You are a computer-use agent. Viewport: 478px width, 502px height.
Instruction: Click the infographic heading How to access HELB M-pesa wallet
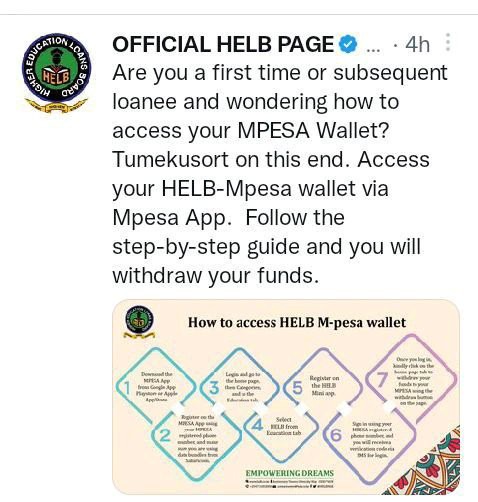(297, 322)
